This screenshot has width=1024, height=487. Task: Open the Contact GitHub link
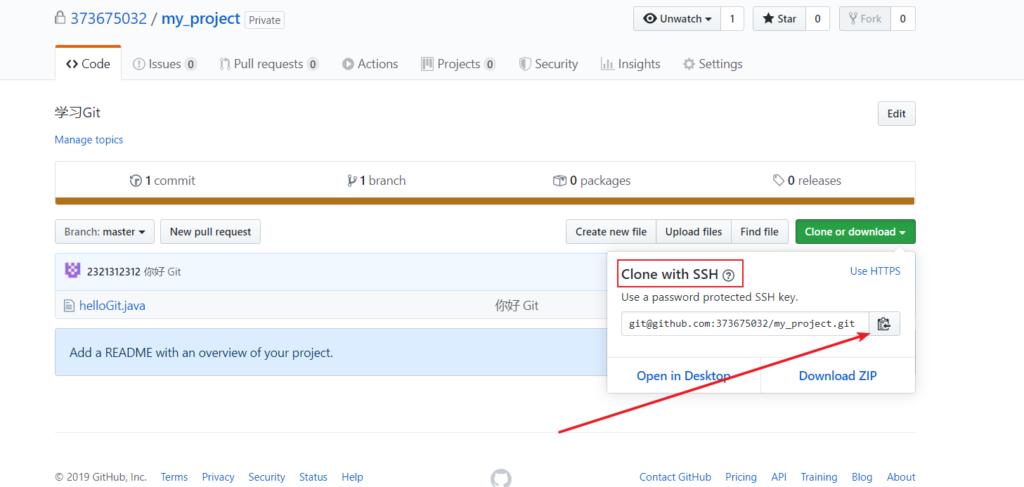click(x=675, y=477)
